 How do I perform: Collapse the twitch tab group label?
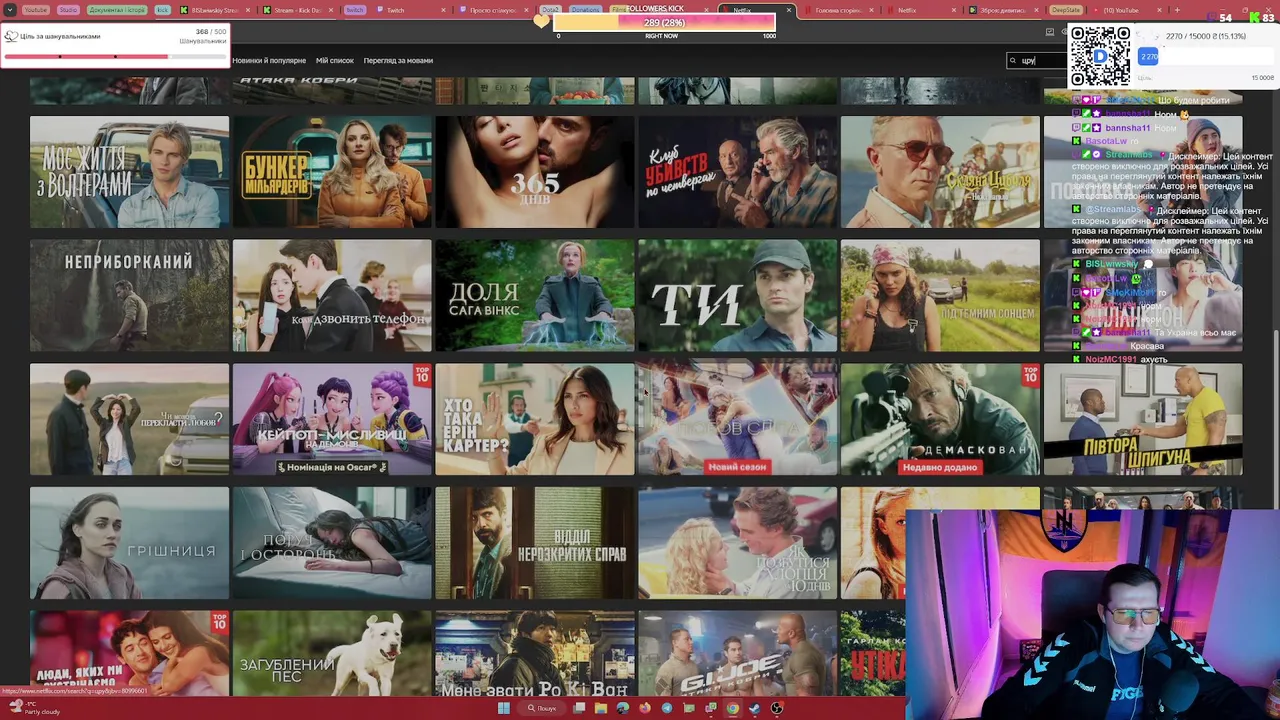tap(355, 10)
